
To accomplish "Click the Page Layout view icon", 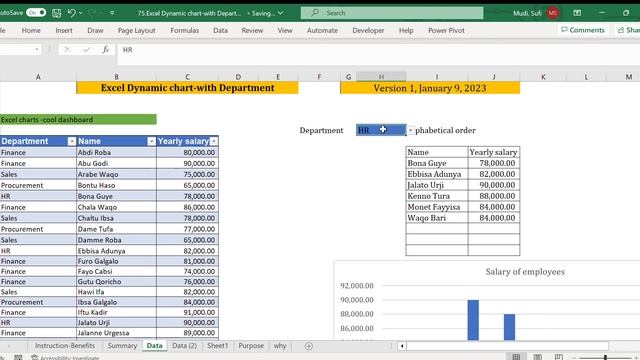I will point(538,357).
